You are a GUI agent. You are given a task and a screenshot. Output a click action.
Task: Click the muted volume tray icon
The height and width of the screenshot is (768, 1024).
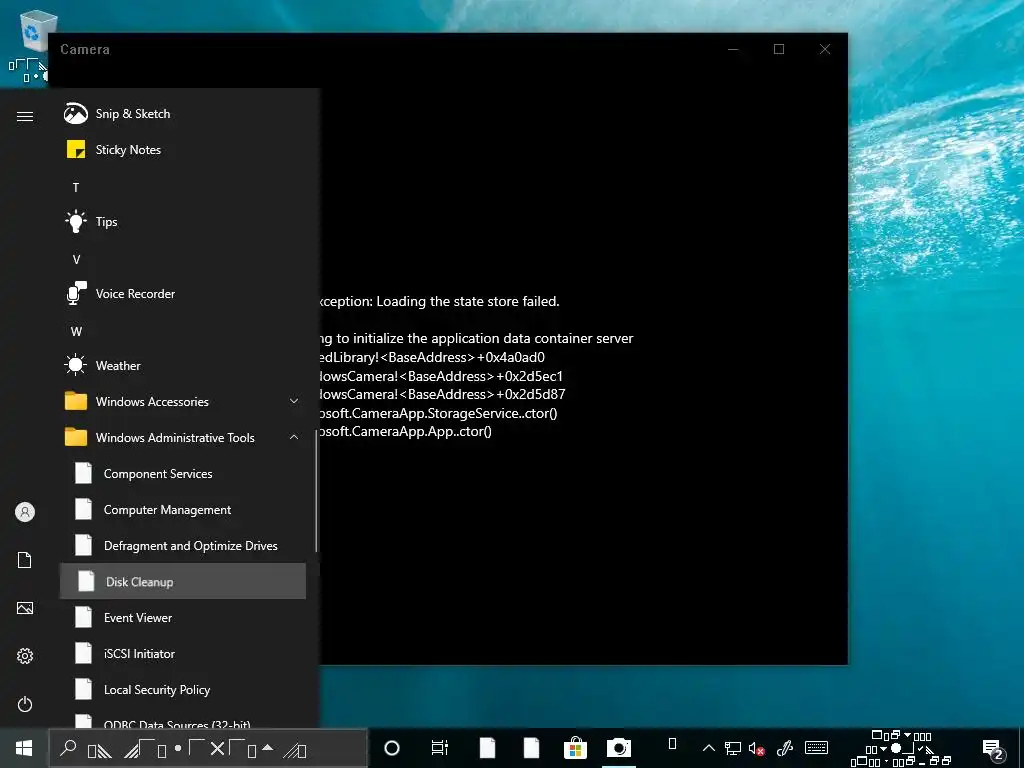[x=757, y=748]
